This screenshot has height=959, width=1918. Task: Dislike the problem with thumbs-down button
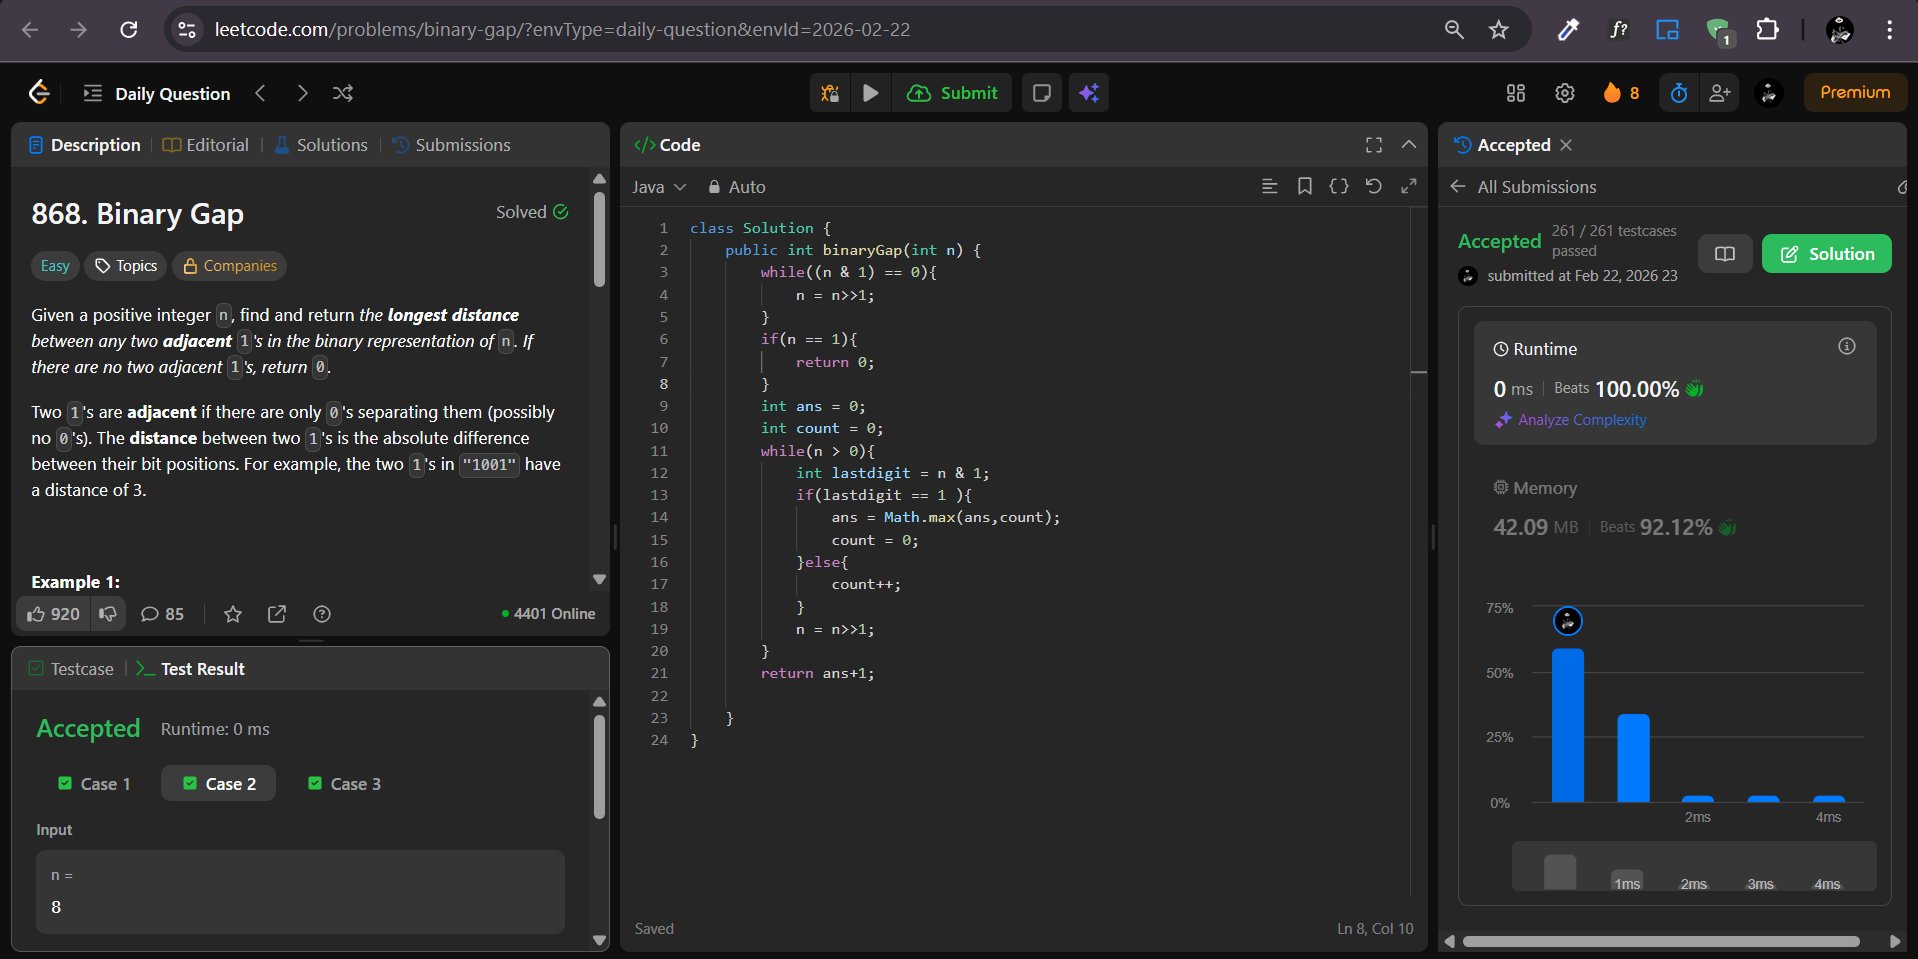108,614
